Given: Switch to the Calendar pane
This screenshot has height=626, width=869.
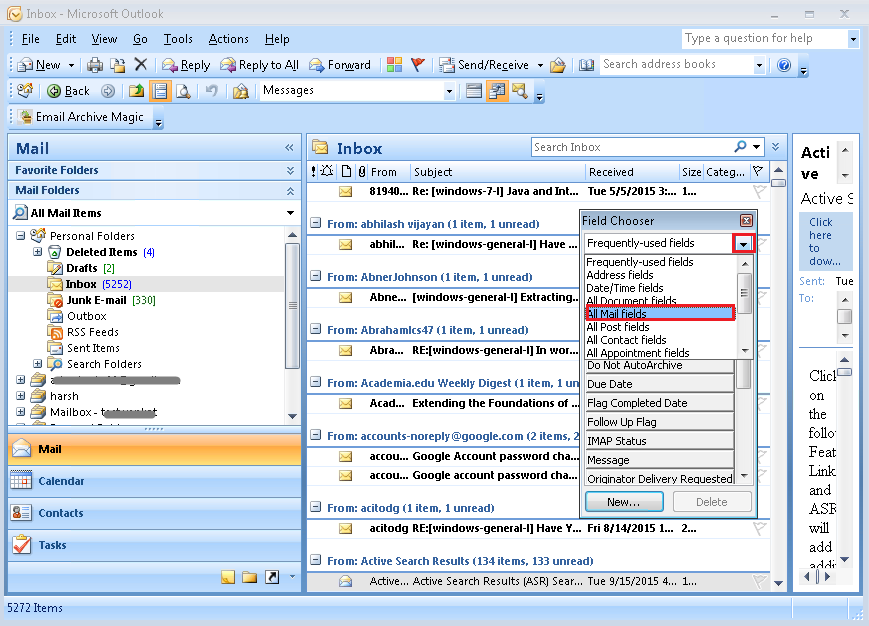Looking at the screenshot, I should click(x=155, y=481).
